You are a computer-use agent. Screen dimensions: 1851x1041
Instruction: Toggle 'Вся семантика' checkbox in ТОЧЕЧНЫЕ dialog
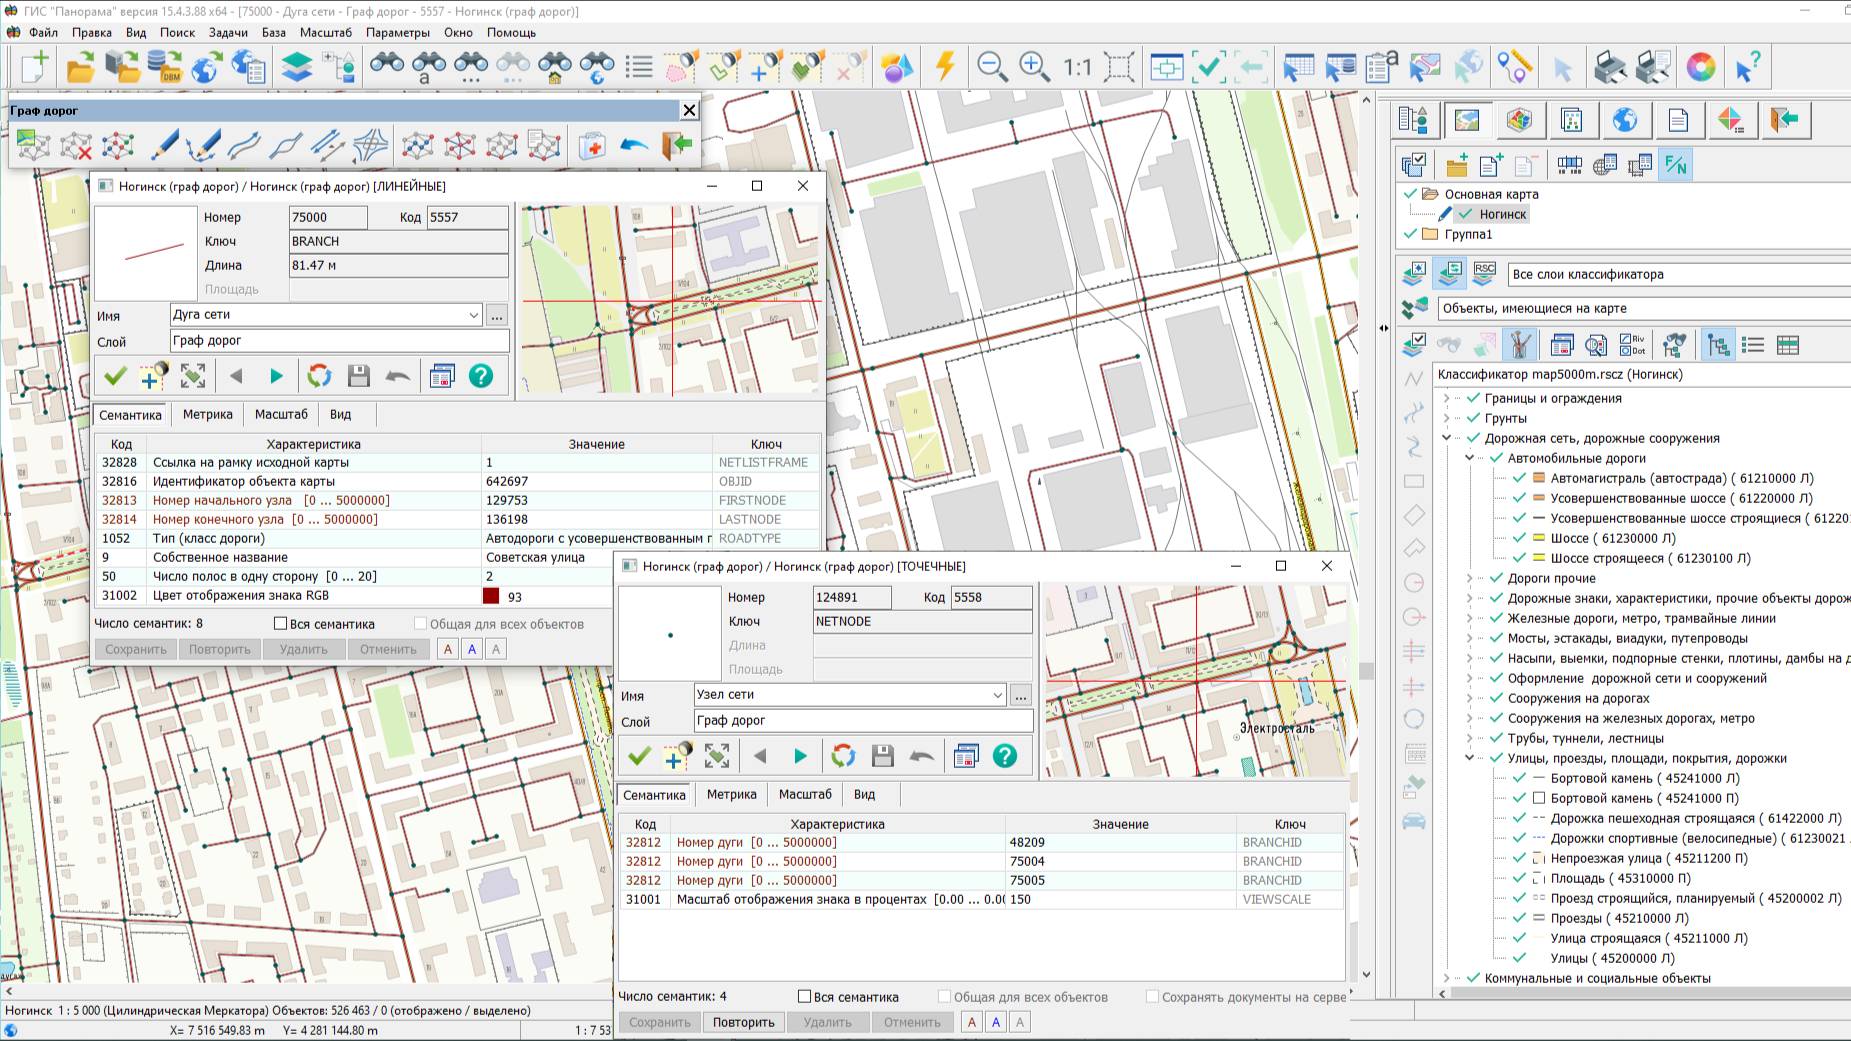click(x=804, y=997)
